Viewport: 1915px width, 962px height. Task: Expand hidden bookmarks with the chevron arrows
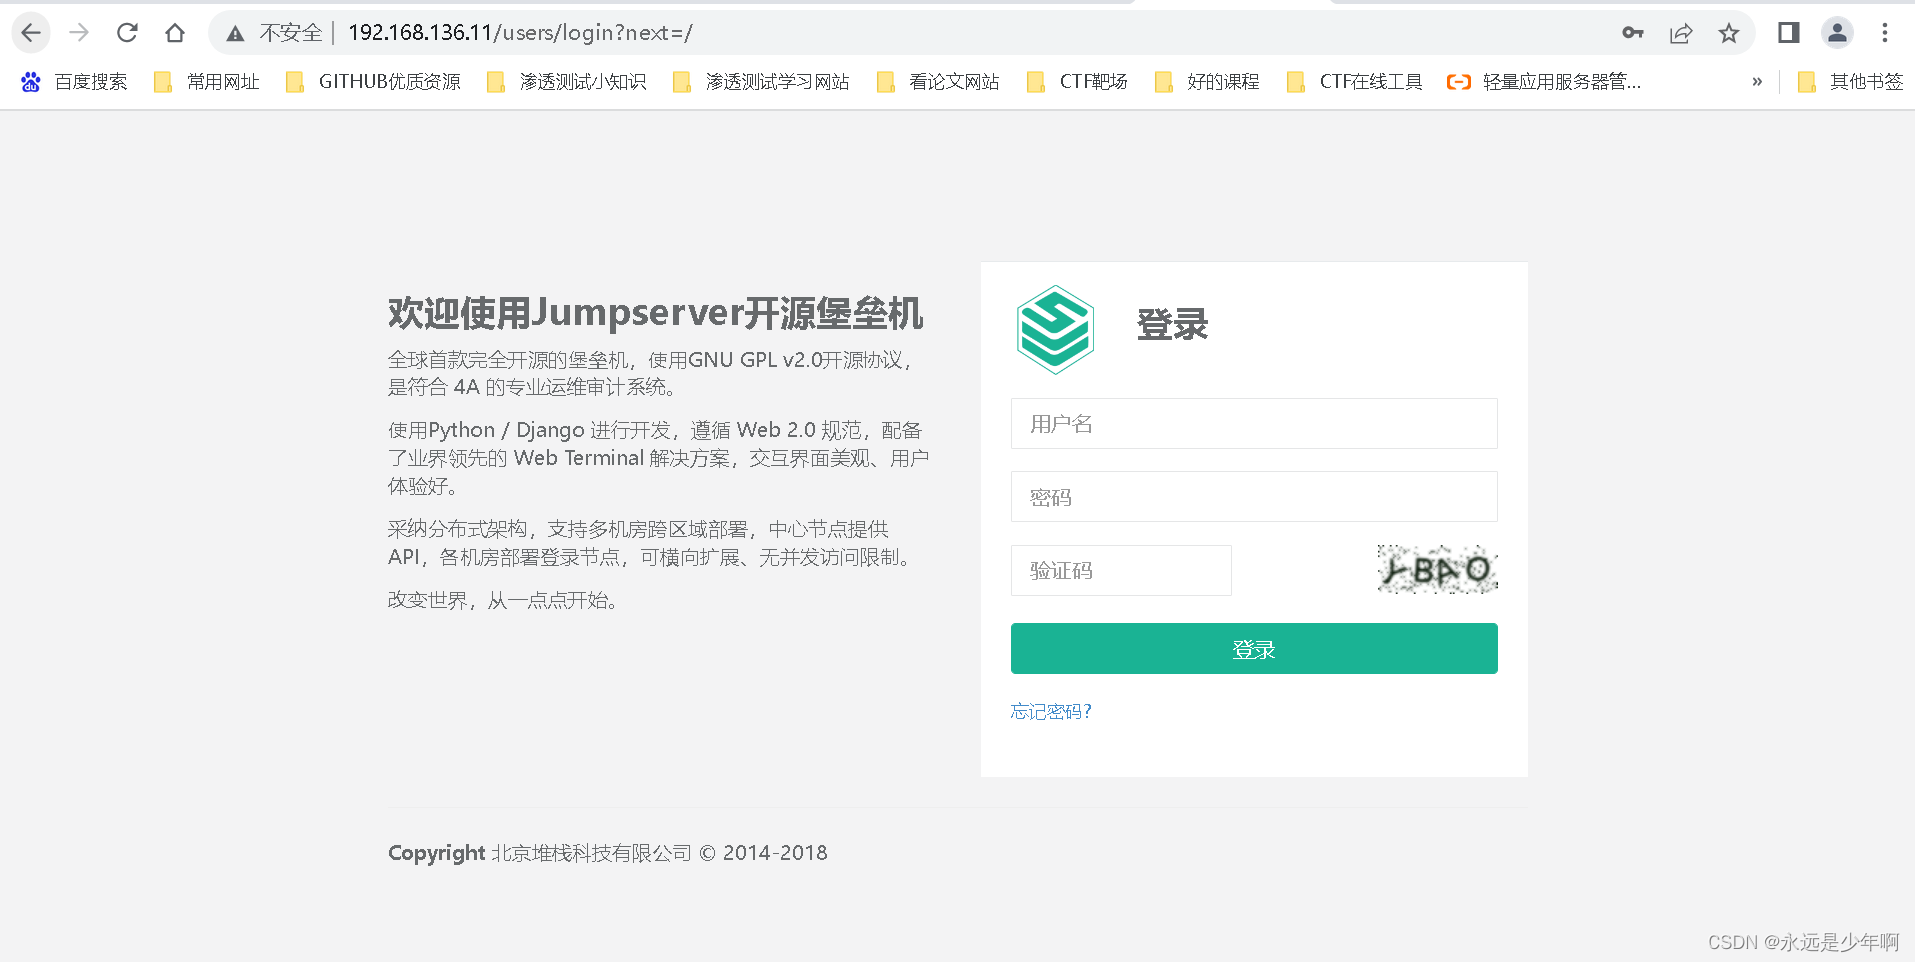pyautogui.click(x=1757, y=82)
